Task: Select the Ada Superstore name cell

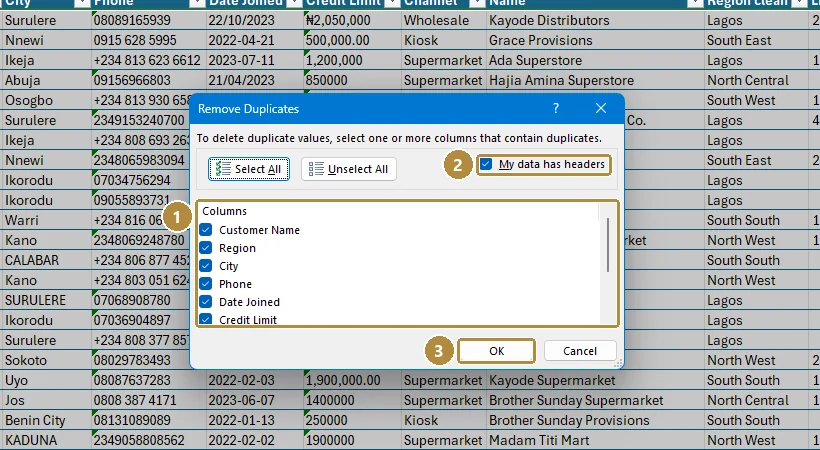Action: [x=595, y=60]
